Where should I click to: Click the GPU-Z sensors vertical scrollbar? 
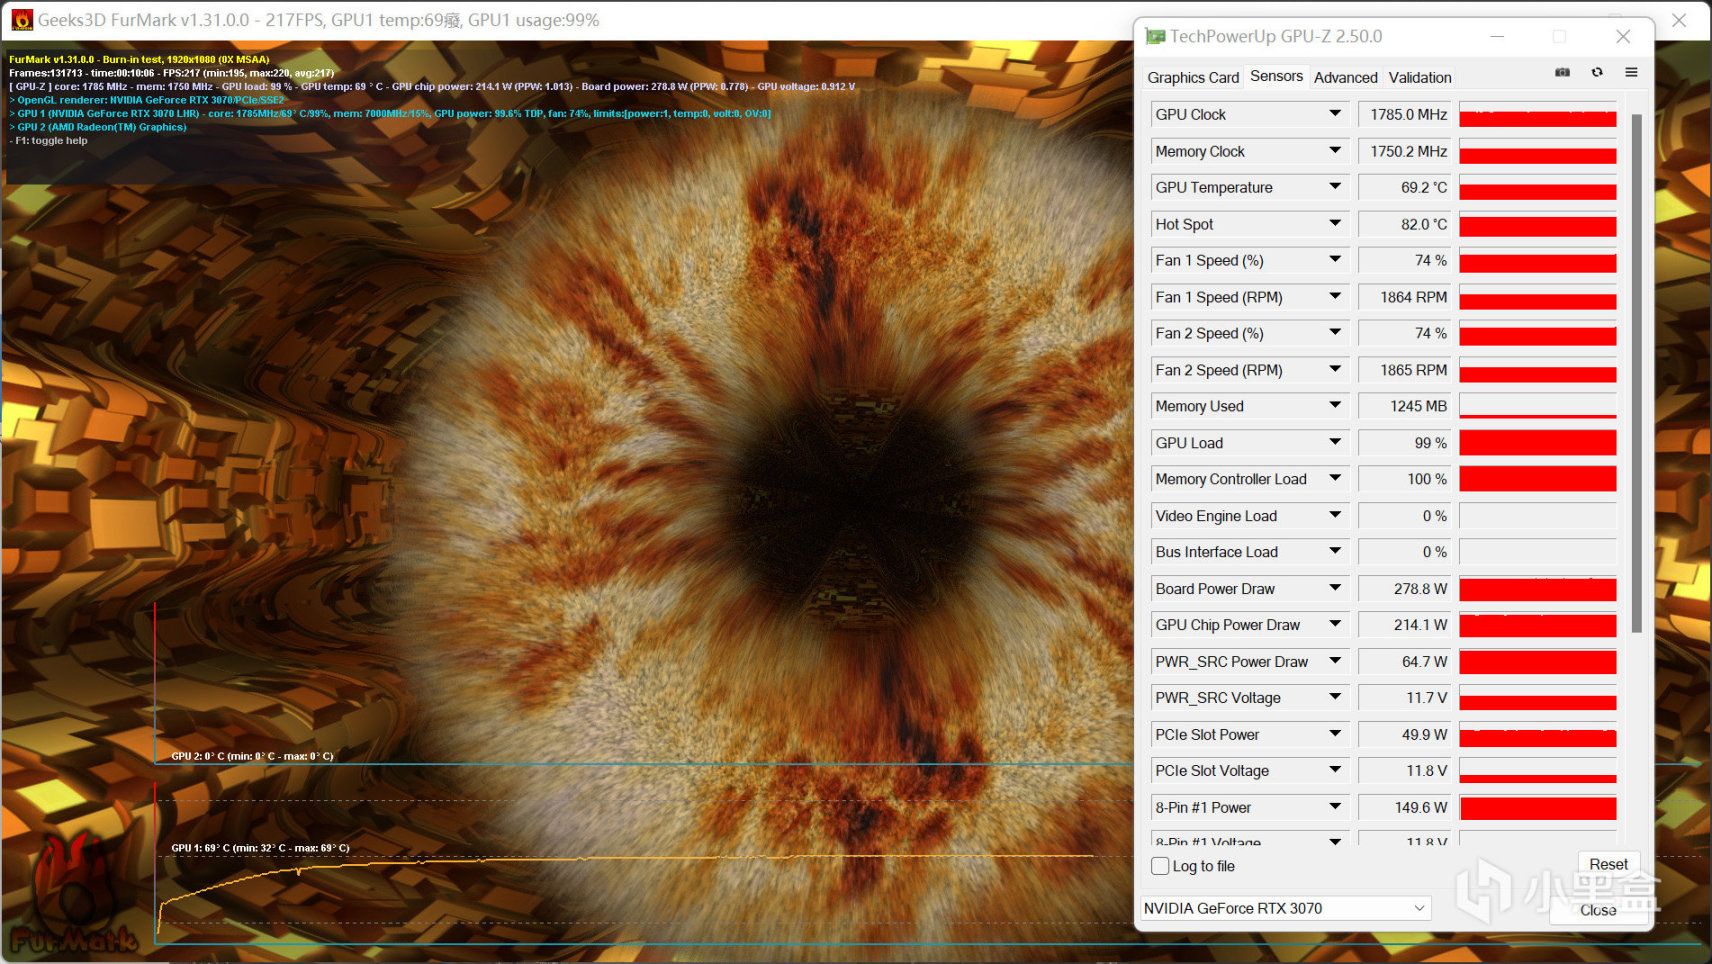[1637, 373]
